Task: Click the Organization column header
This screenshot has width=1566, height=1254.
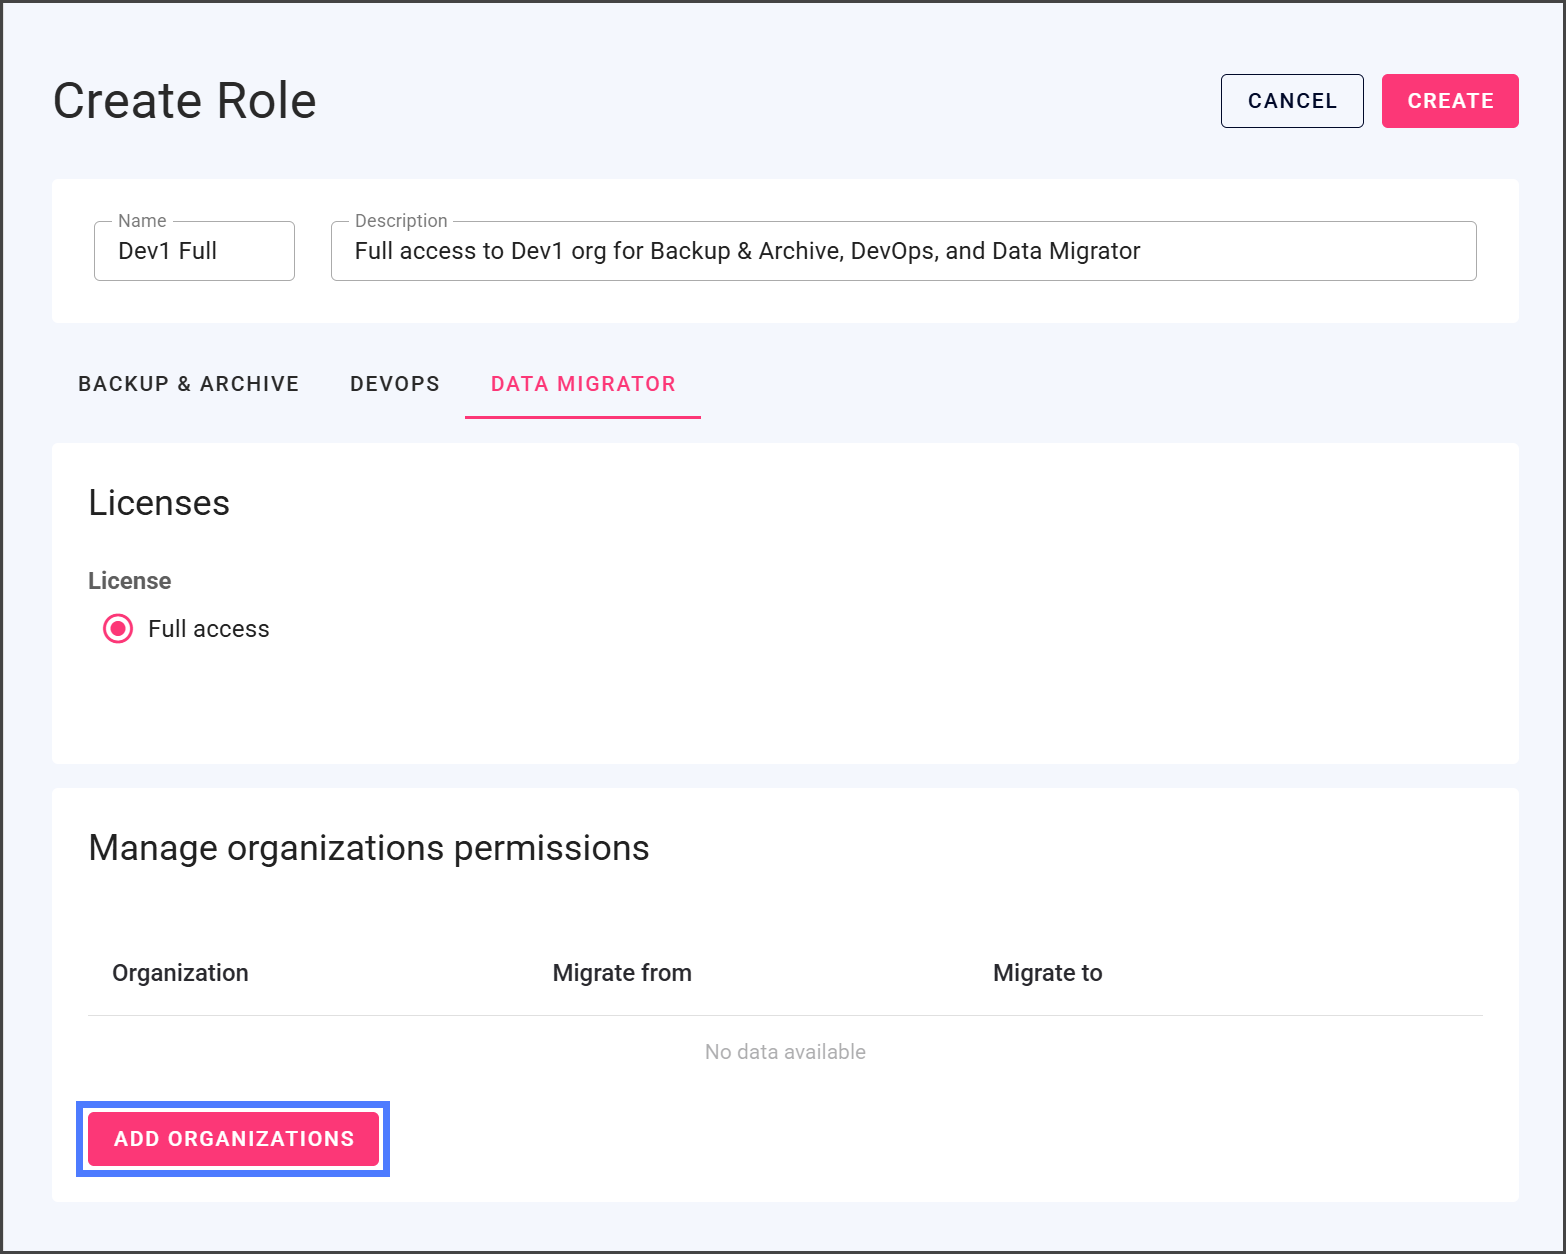Action: coord(180,973)
